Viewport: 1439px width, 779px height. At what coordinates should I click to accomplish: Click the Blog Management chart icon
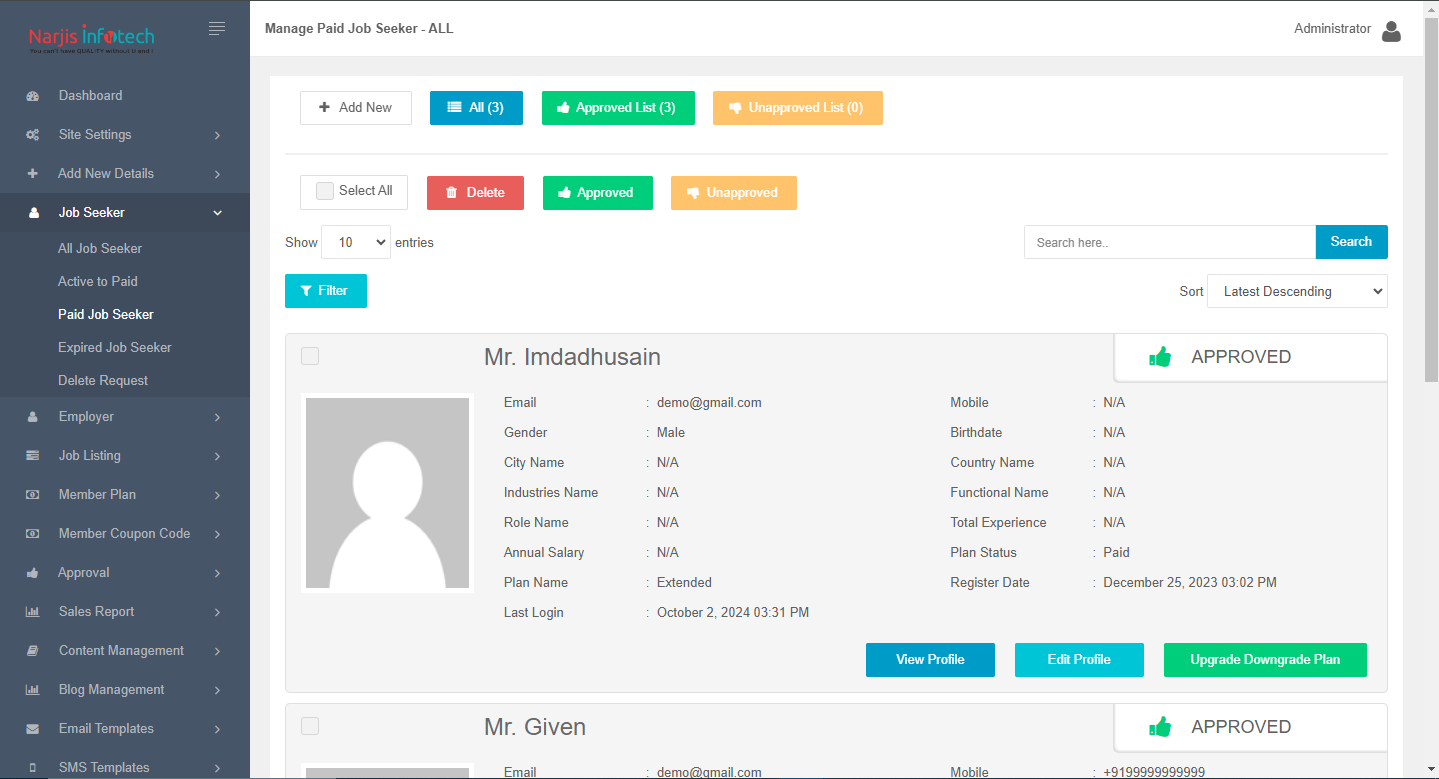click(33, 690)
